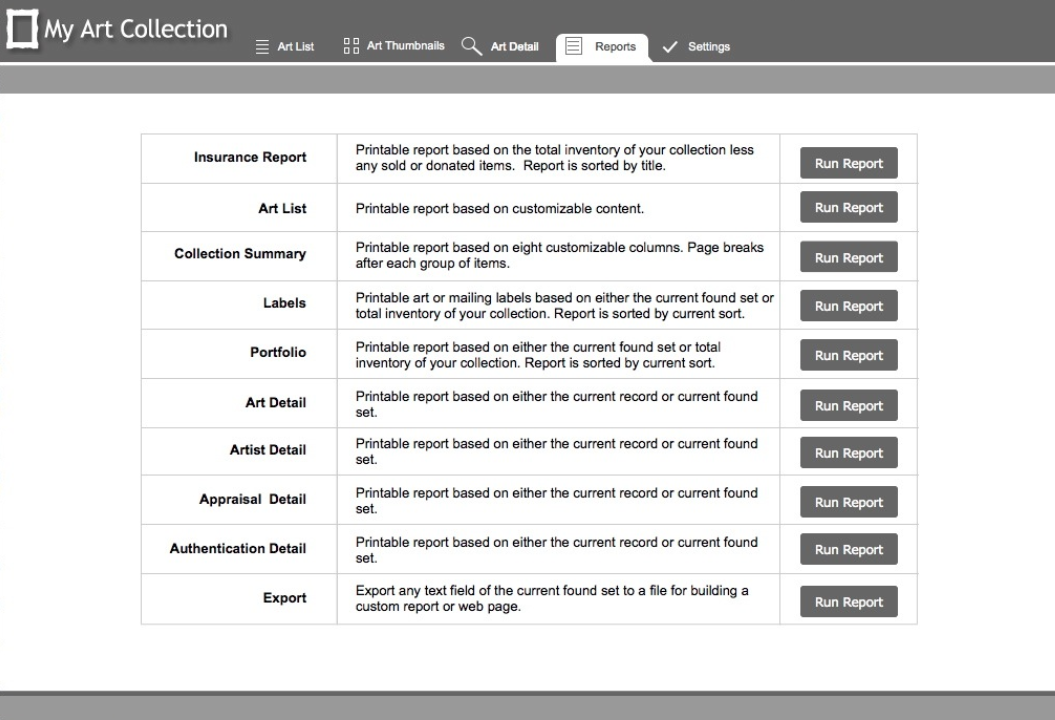Run the Artist Detail report

point(848,452)
